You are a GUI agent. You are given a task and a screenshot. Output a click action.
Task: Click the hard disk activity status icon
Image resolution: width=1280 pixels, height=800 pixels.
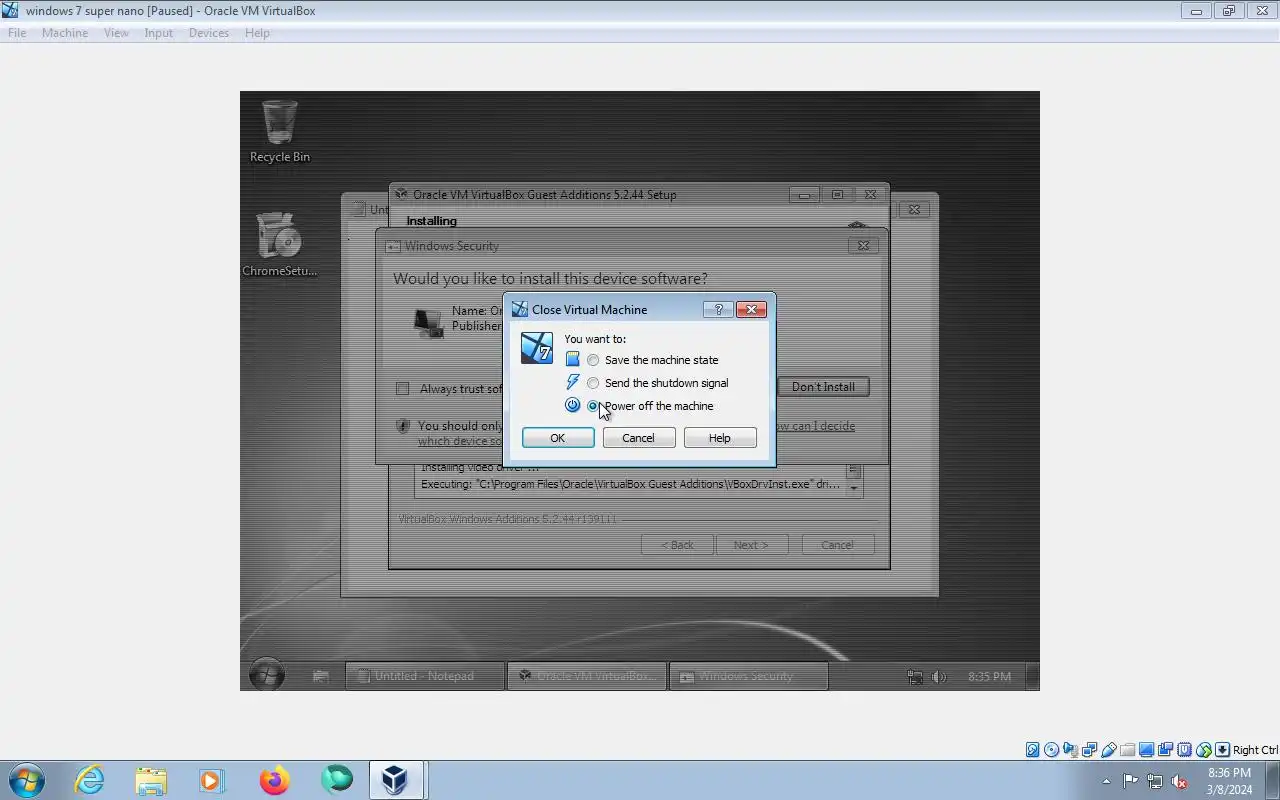tap(1033, 750)
